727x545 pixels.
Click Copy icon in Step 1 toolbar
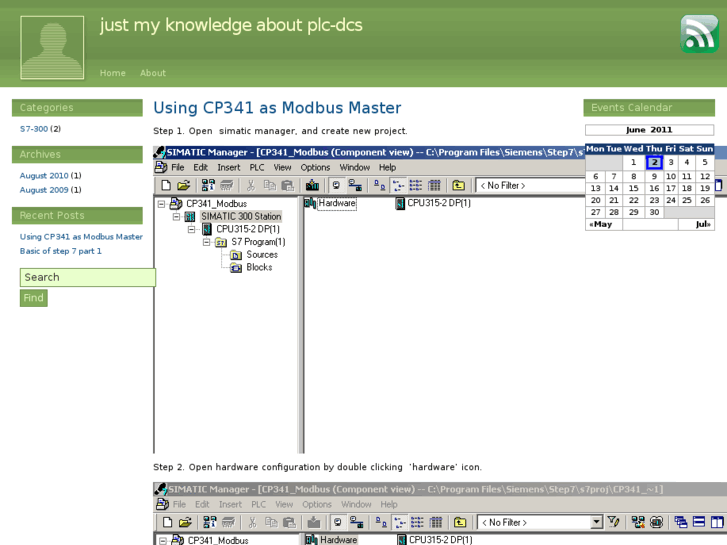coord(269,186)
